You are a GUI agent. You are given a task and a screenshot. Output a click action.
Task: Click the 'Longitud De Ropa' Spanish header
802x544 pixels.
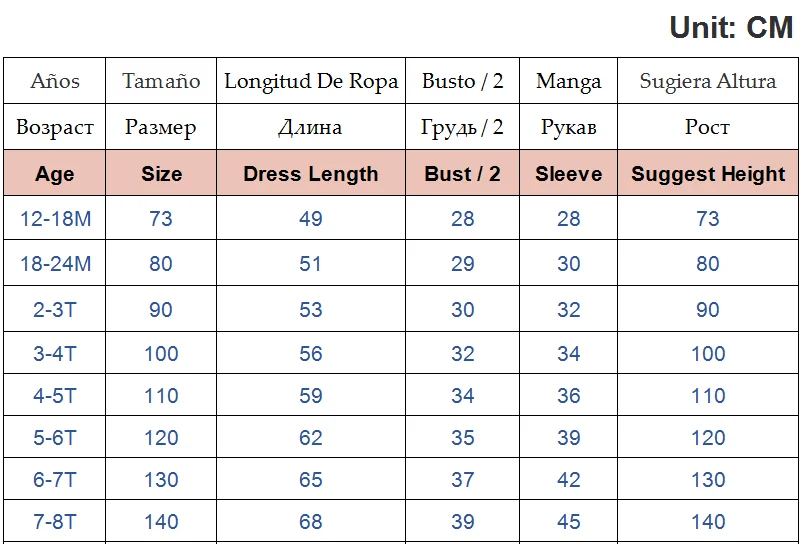click(x=311, y=81)
